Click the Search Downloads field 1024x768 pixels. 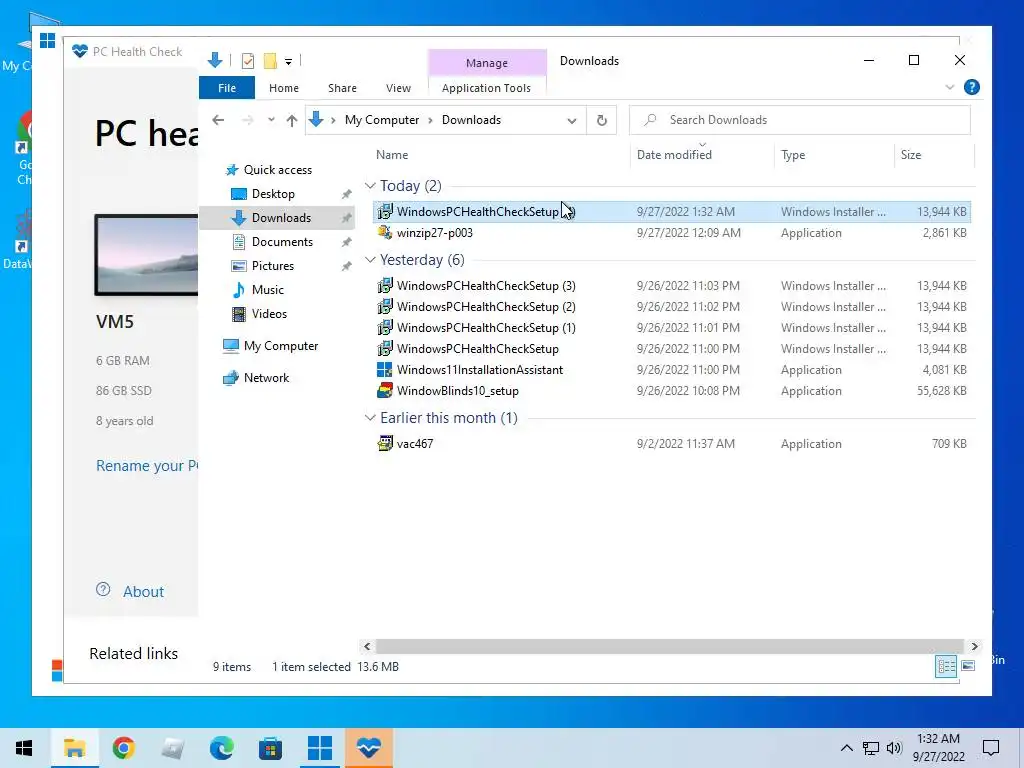(800, 120)
